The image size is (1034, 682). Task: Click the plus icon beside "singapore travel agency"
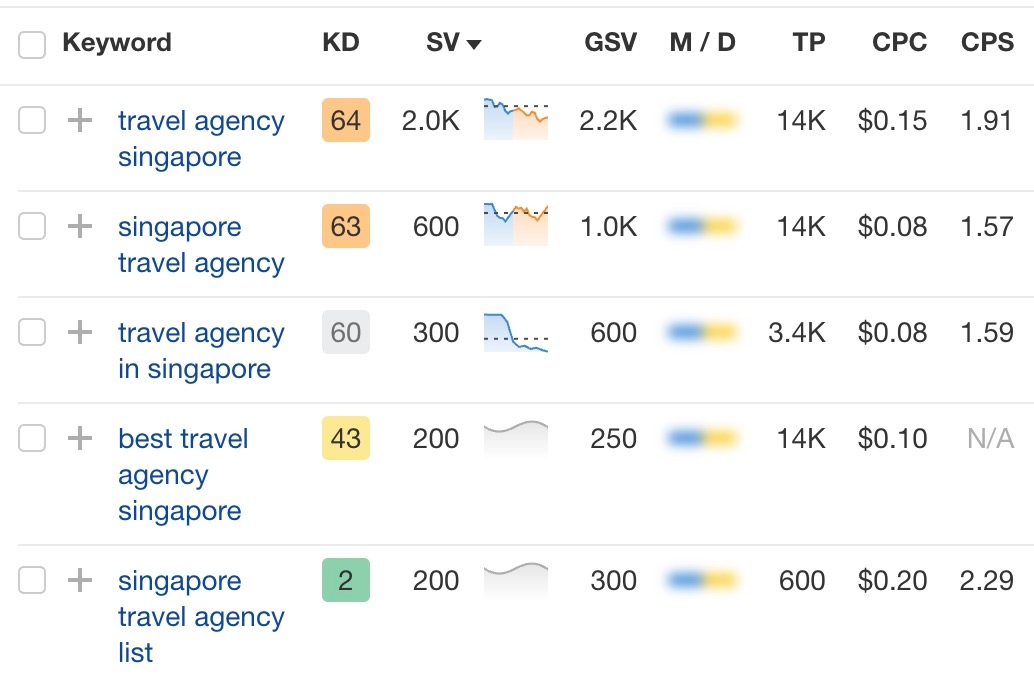(x=80, y=227)
